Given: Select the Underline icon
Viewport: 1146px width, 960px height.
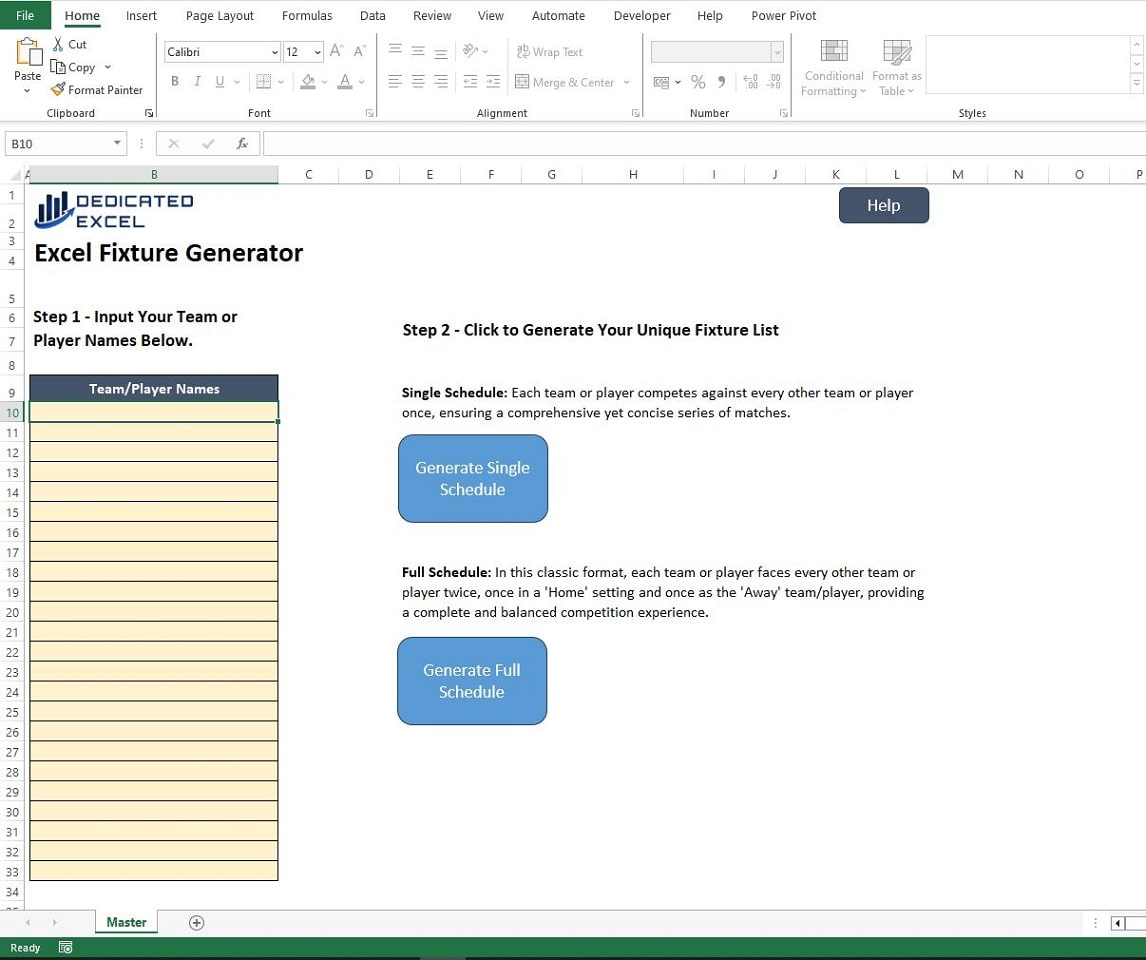Looking at the screenshot, I should (218, 81).
